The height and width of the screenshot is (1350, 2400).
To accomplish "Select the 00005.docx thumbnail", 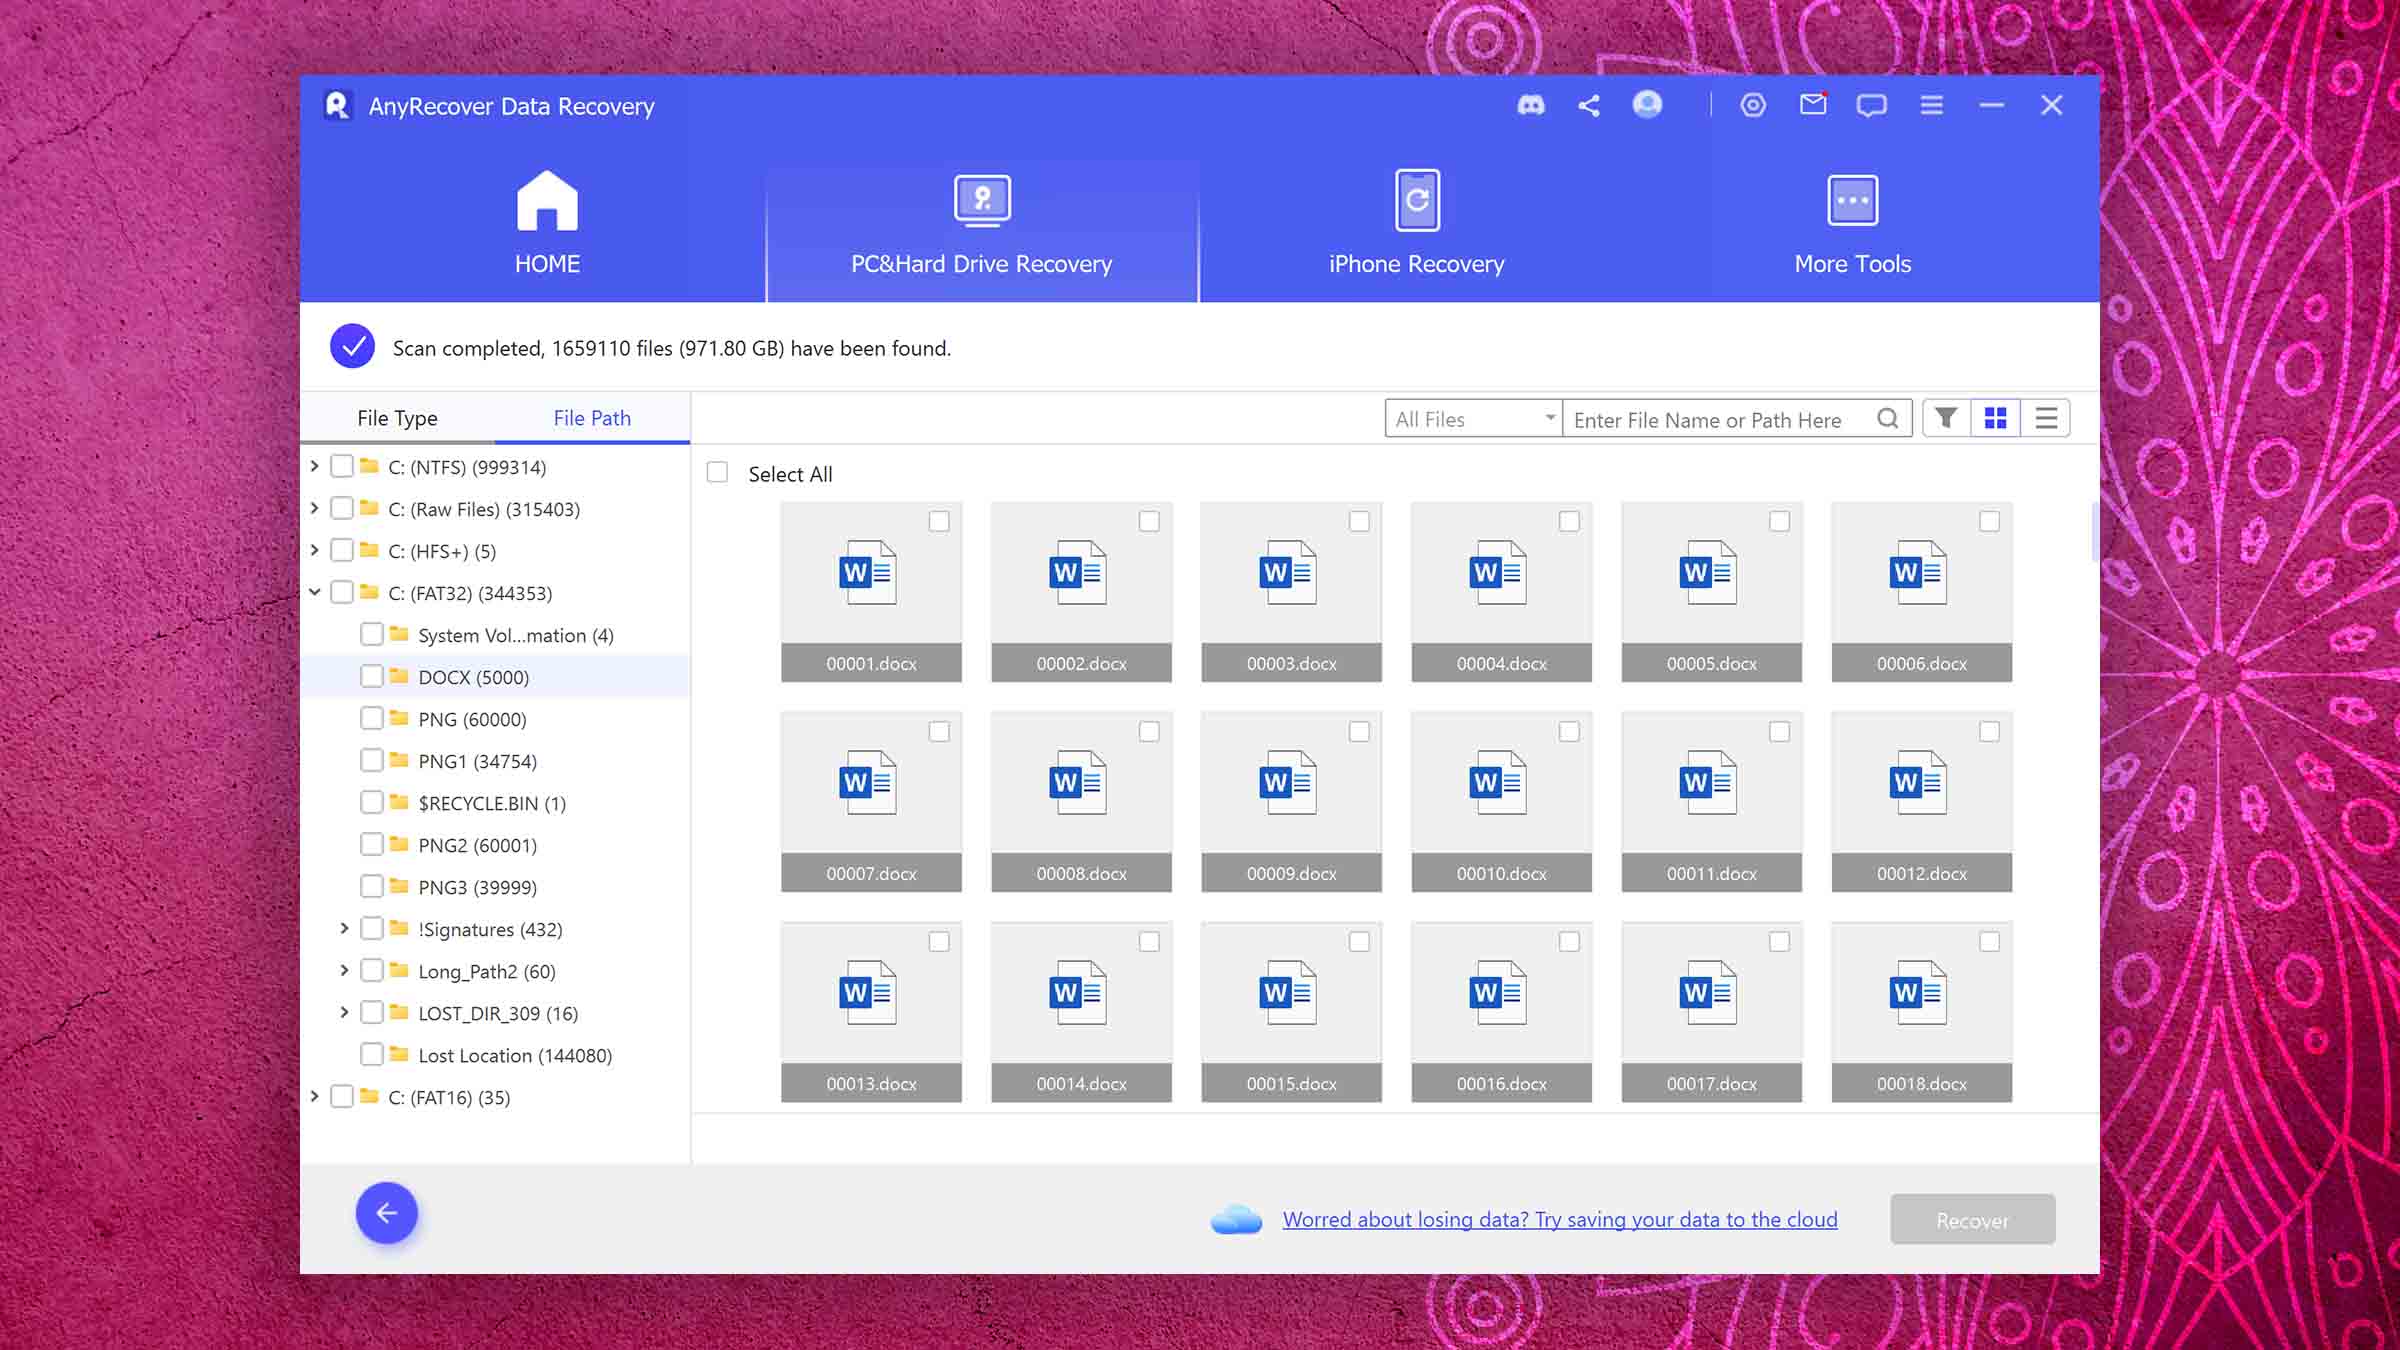I will tap(1711, 591).
